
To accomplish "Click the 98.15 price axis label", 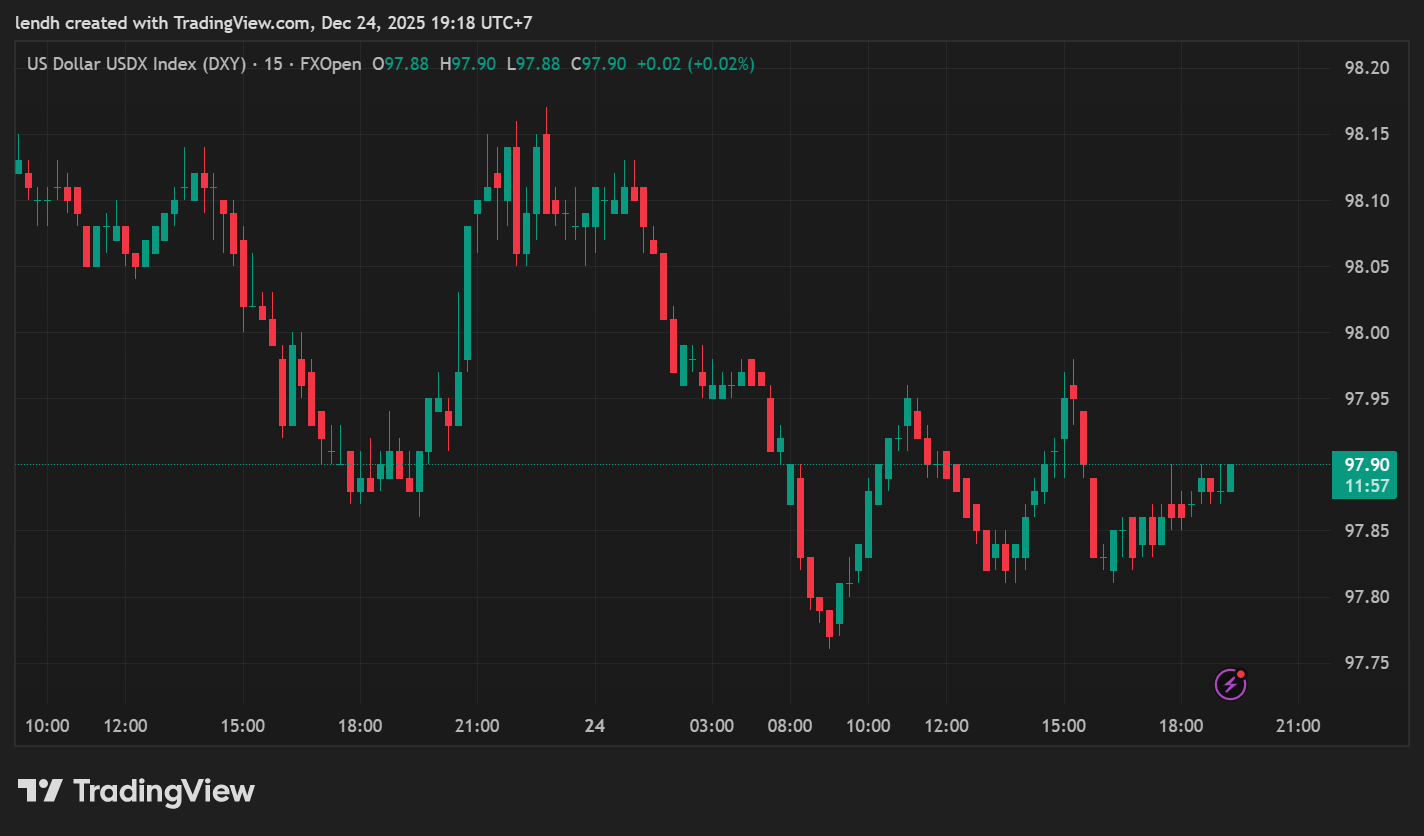I will click(1366, 134).
